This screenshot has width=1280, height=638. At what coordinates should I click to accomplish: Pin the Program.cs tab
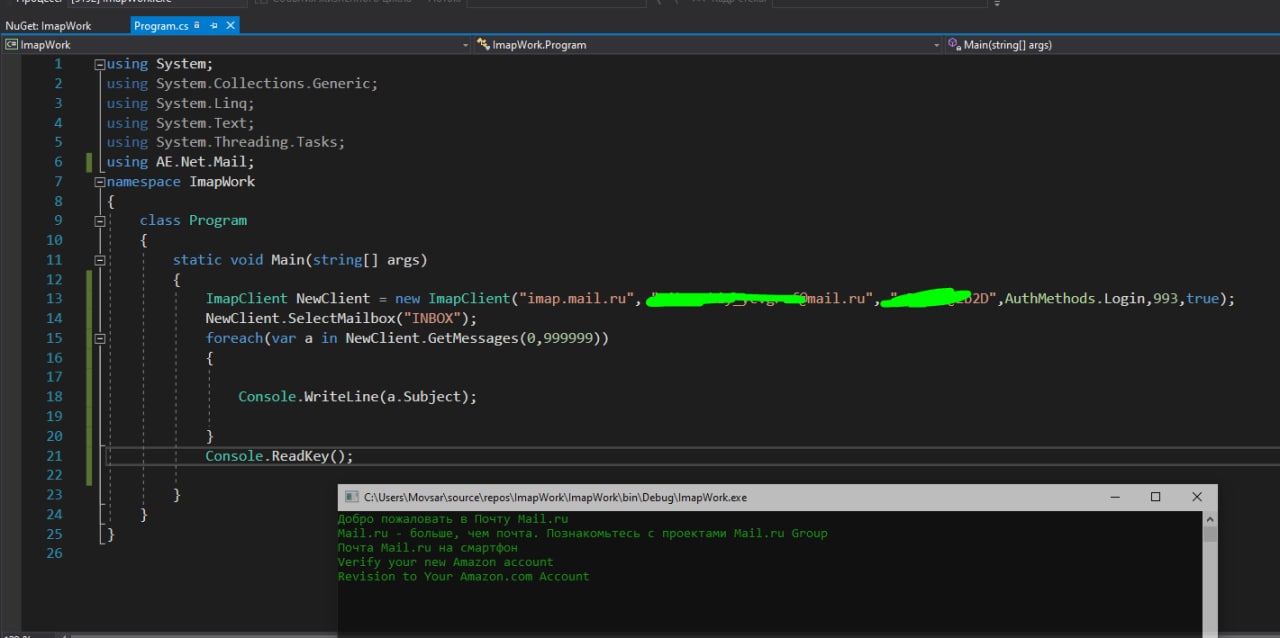213,26
